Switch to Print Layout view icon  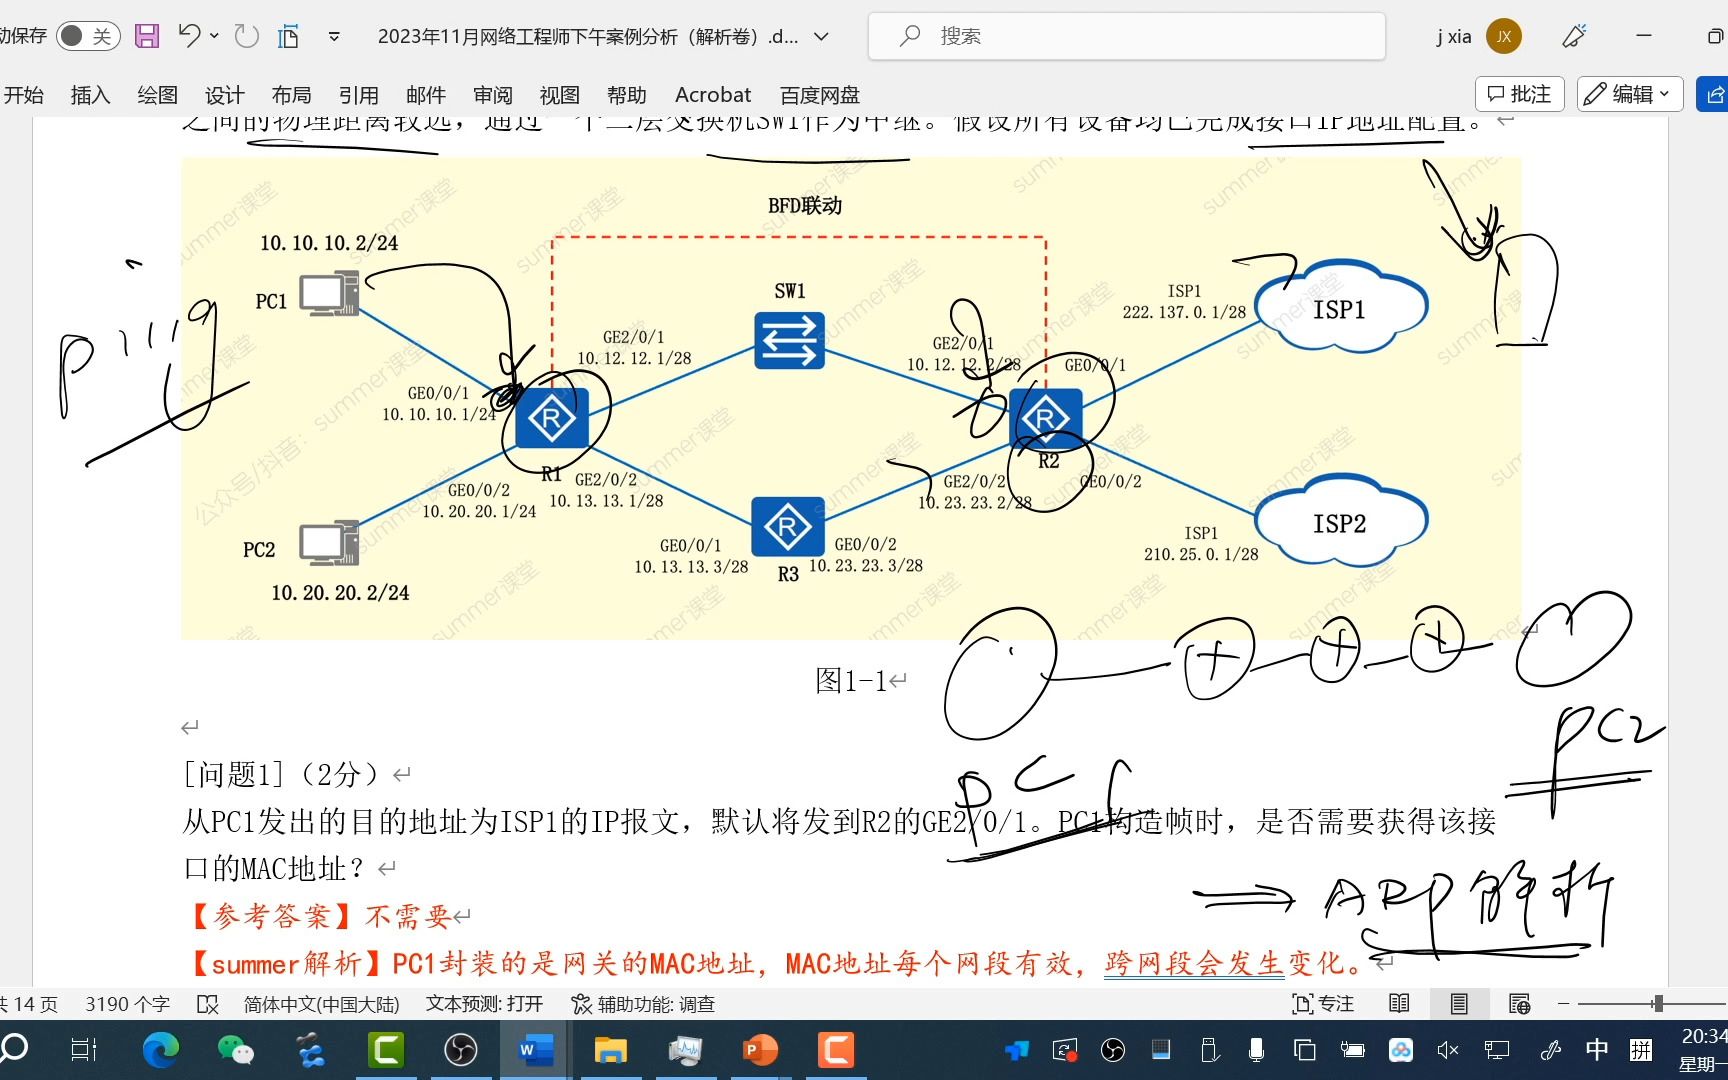pos(1459,1004)
